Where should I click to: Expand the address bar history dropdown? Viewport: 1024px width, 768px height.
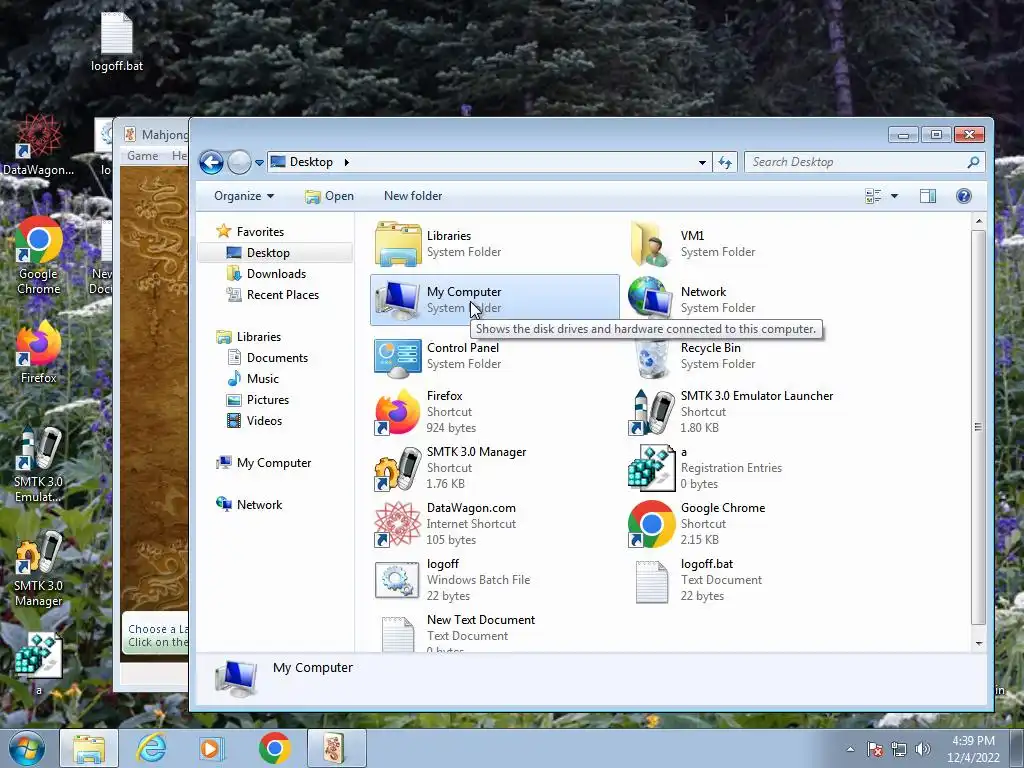(x=702, y=162)
